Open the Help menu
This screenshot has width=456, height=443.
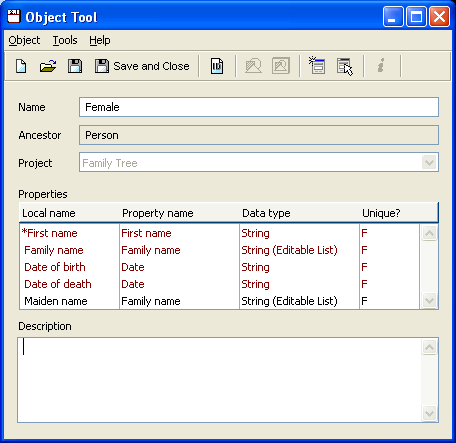100,40
